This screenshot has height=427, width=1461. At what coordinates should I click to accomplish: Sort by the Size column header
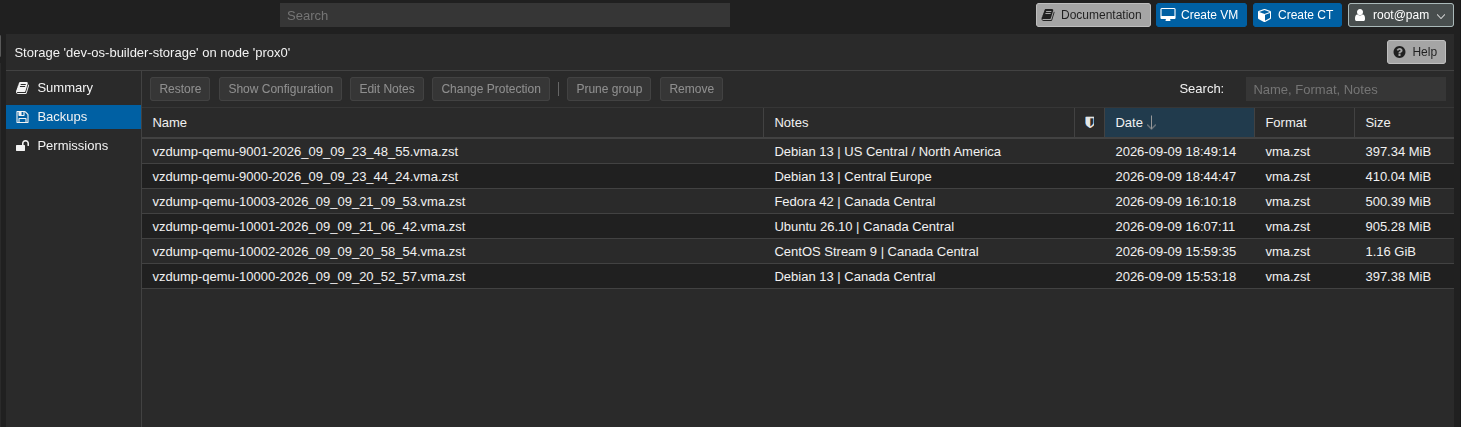coord(1404,122)
